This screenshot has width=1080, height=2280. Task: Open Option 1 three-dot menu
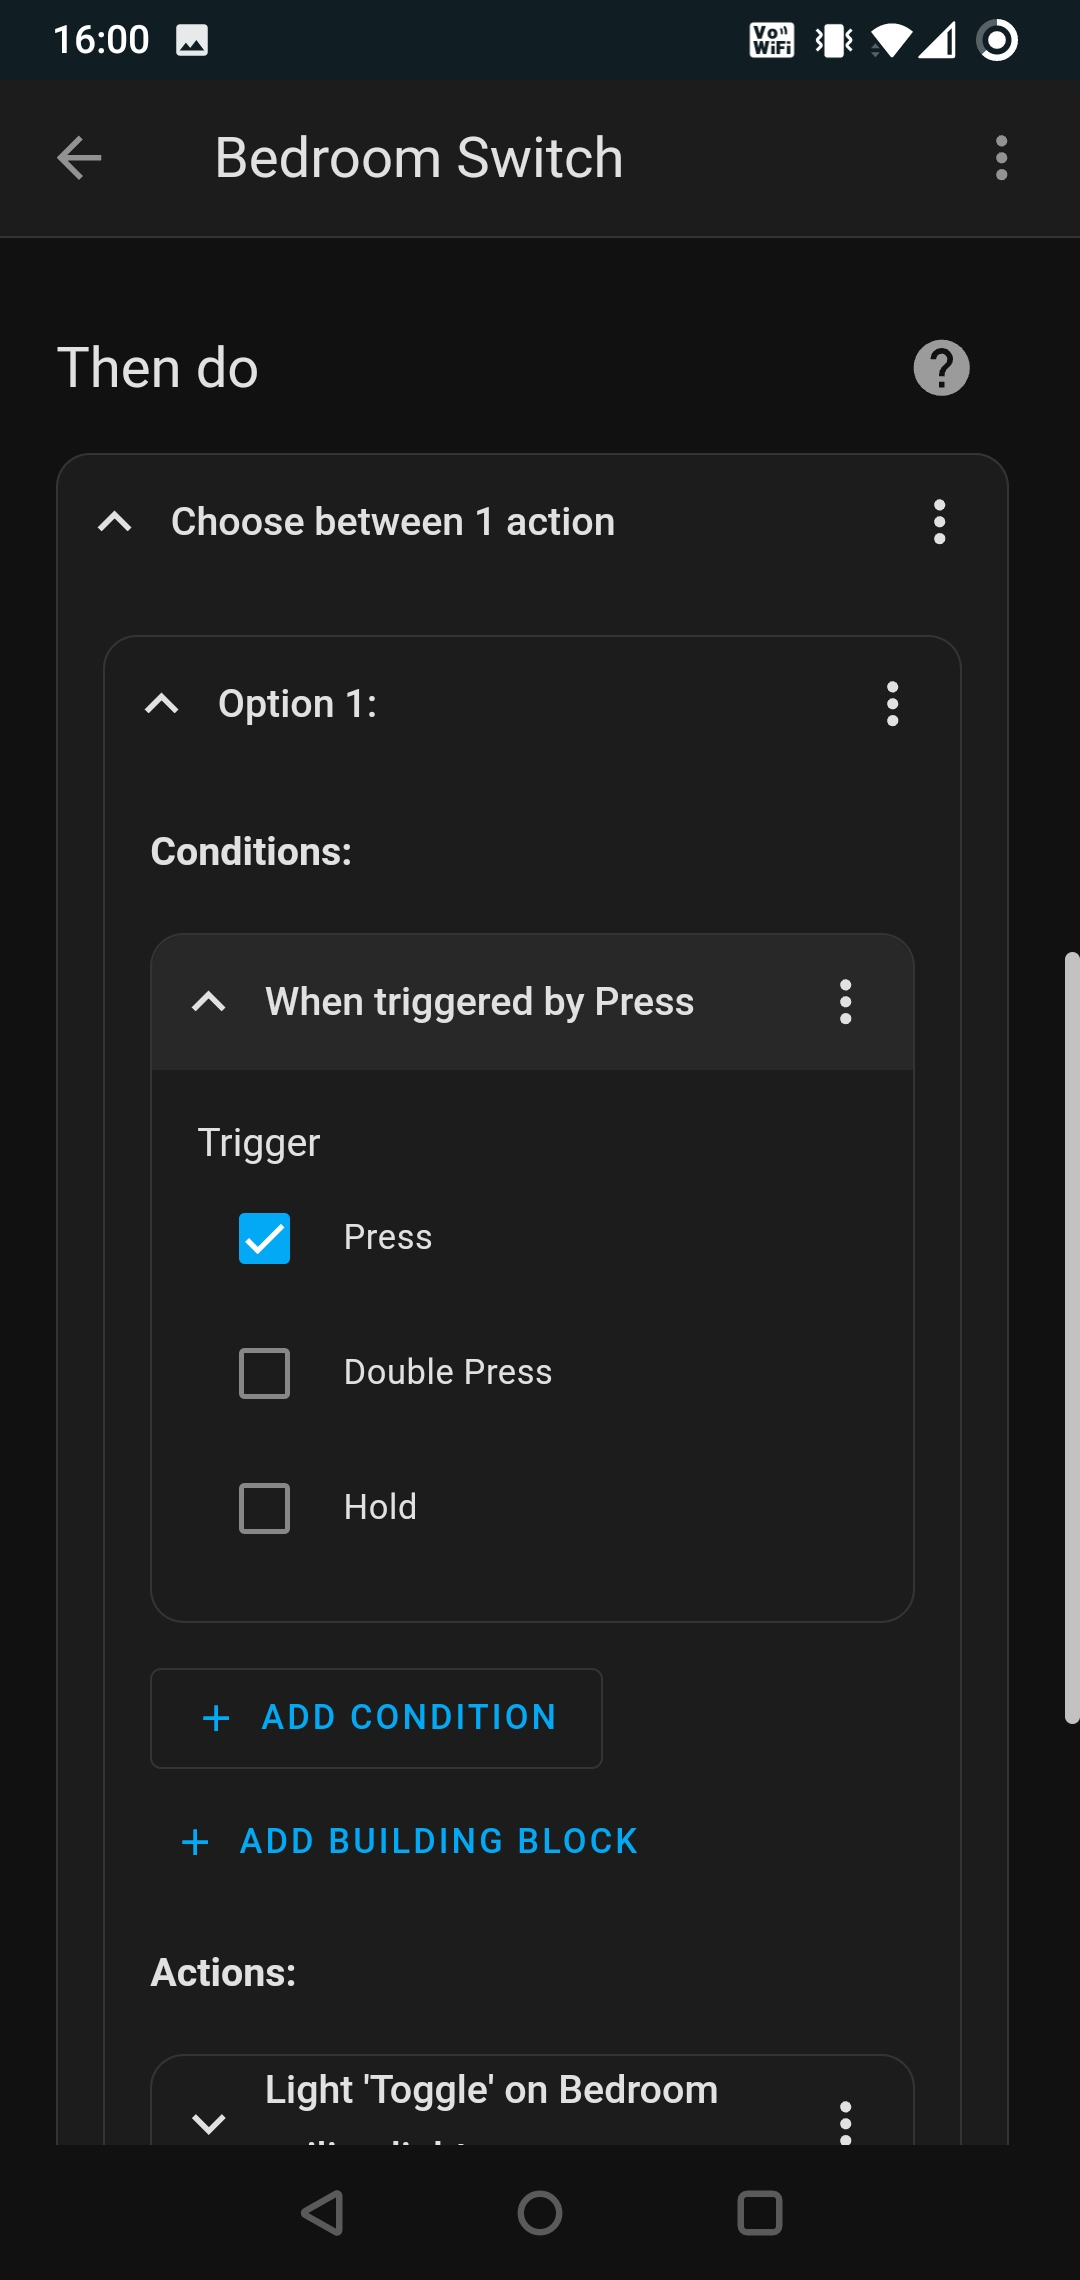(892, 704)
